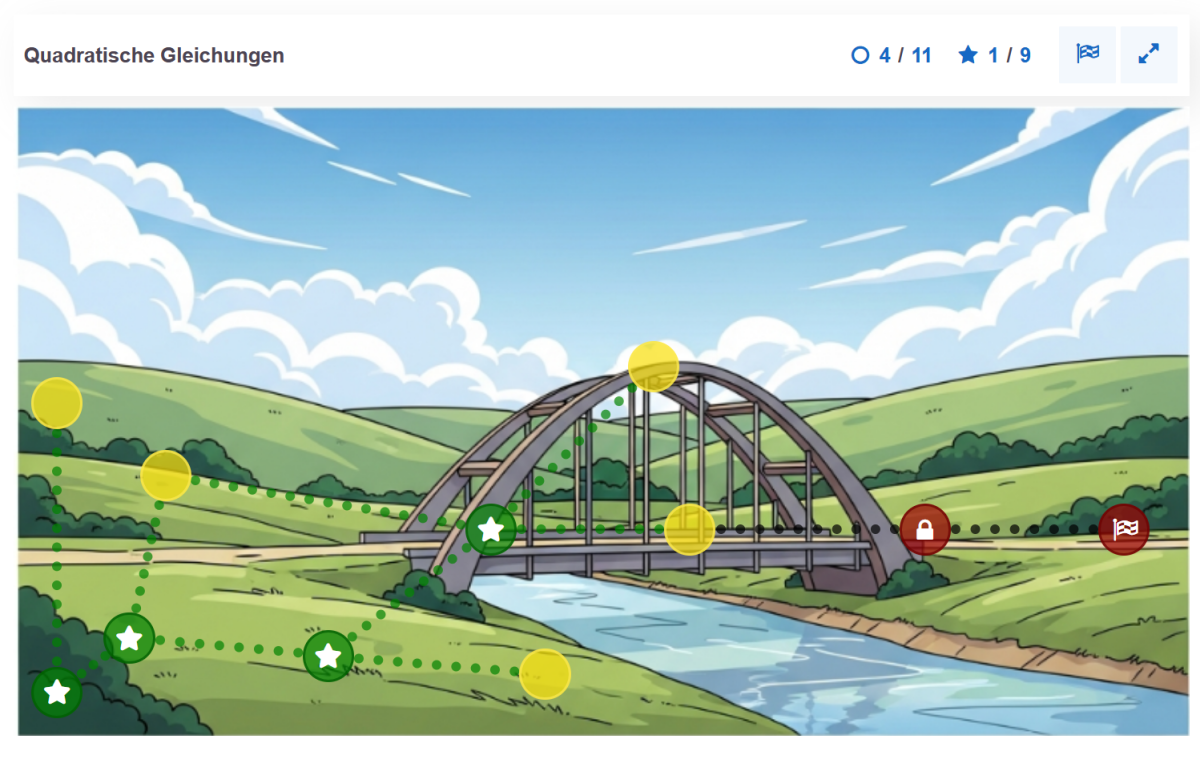This screenshot has width=1200, height=759.
Task: Open green star stage on lower path
Action: [x=328, y=656]
